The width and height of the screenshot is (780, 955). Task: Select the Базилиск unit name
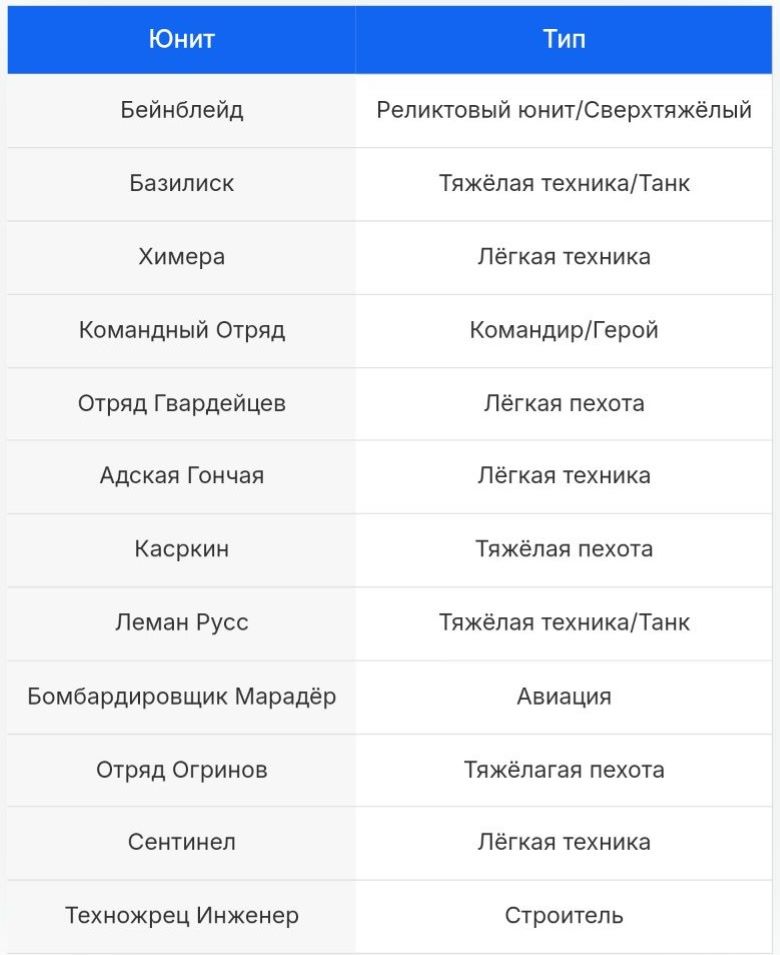point(181,184)
